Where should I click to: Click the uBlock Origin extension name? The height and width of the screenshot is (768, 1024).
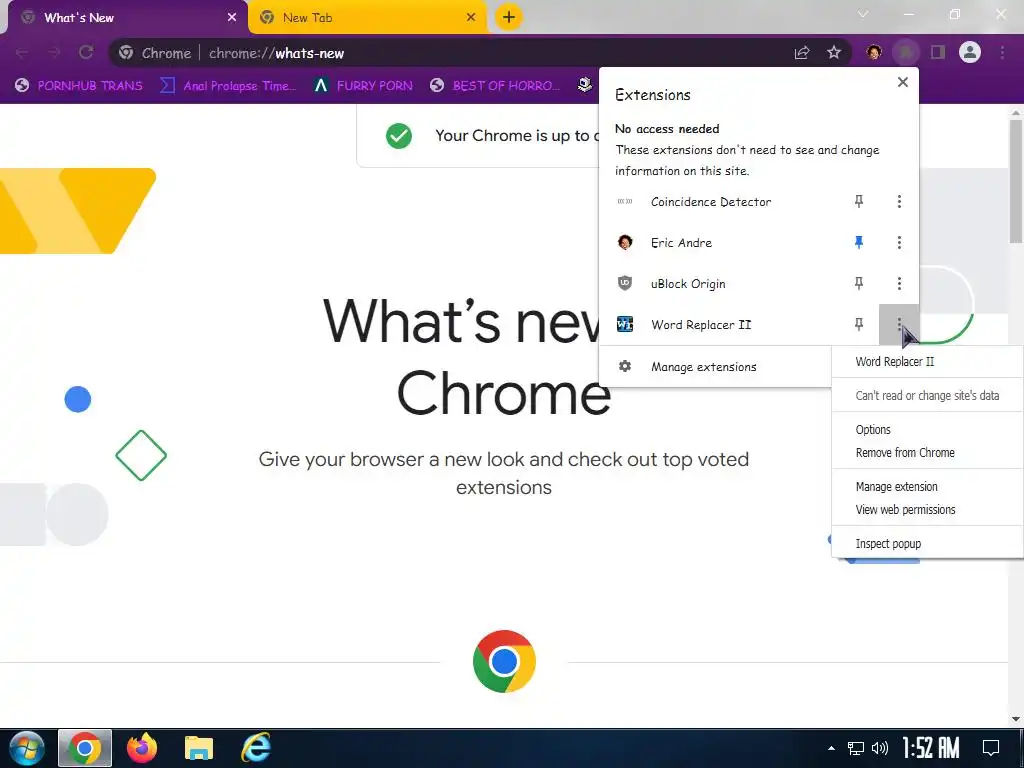pyautogui.click(x=688, y=283)
